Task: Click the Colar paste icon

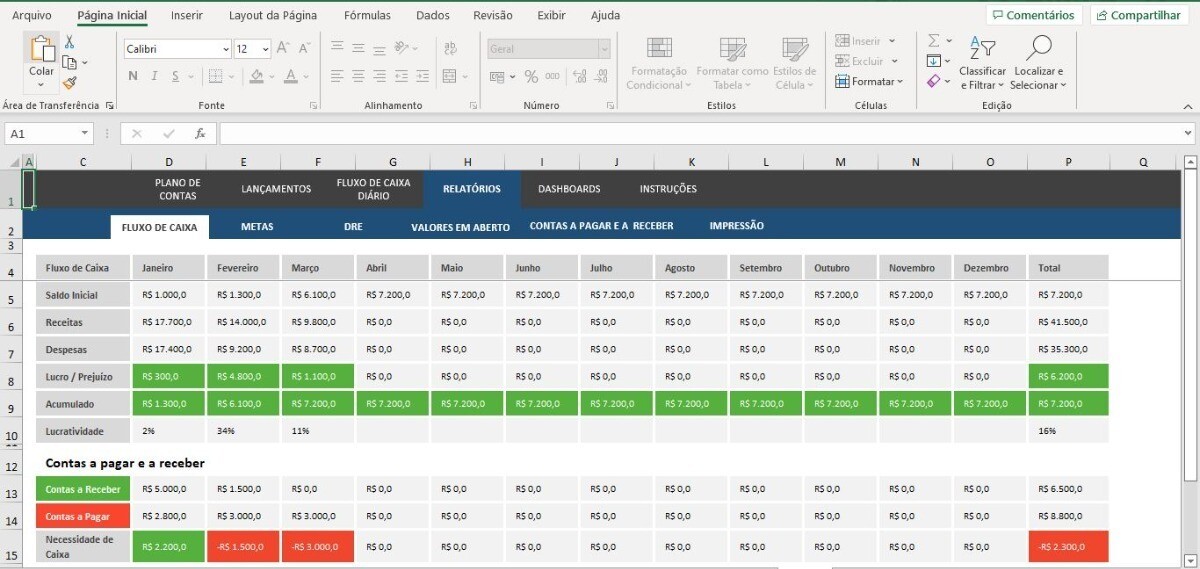Action: coord(42,56)
